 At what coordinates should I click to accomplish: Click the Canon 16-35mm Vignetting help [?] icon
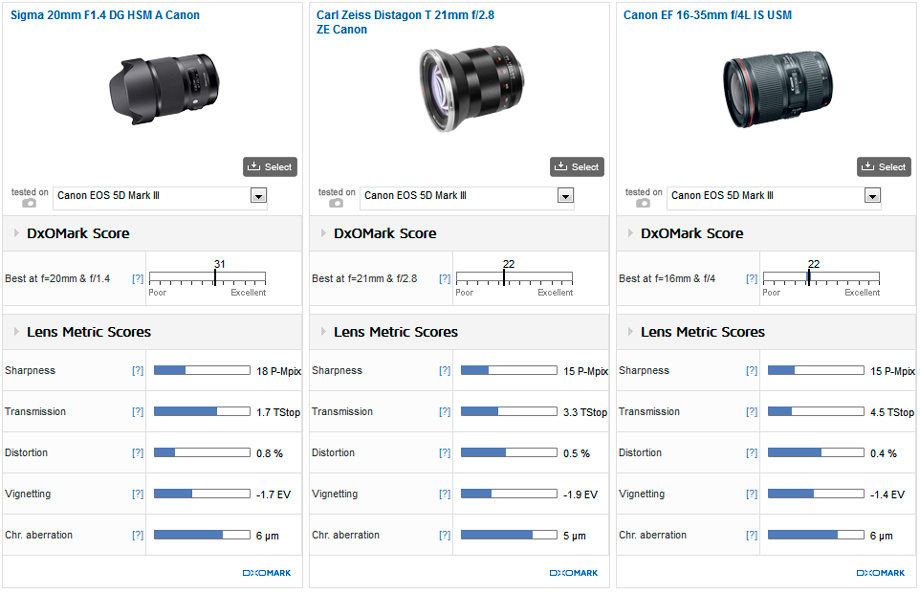pyautogui.click(x=752, y=494)
